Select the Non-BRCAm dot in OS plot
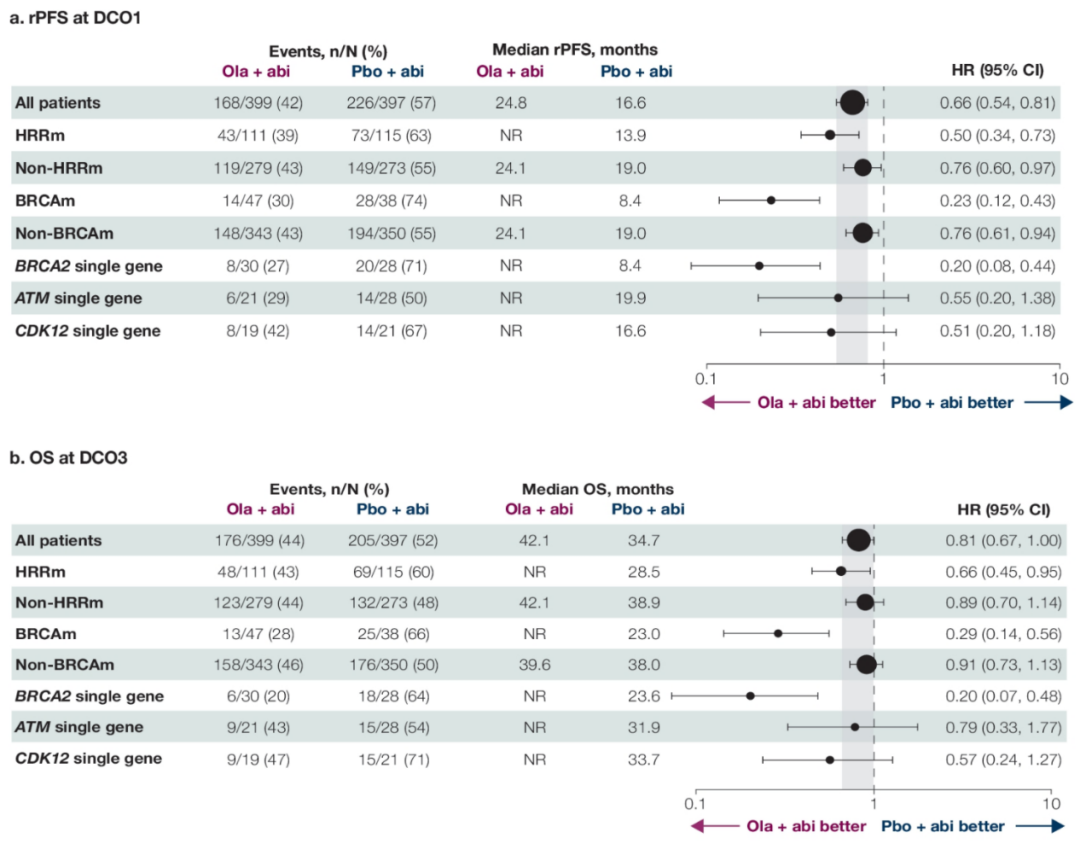Screen dimensions: 1080x849 (x=866, y=663)
